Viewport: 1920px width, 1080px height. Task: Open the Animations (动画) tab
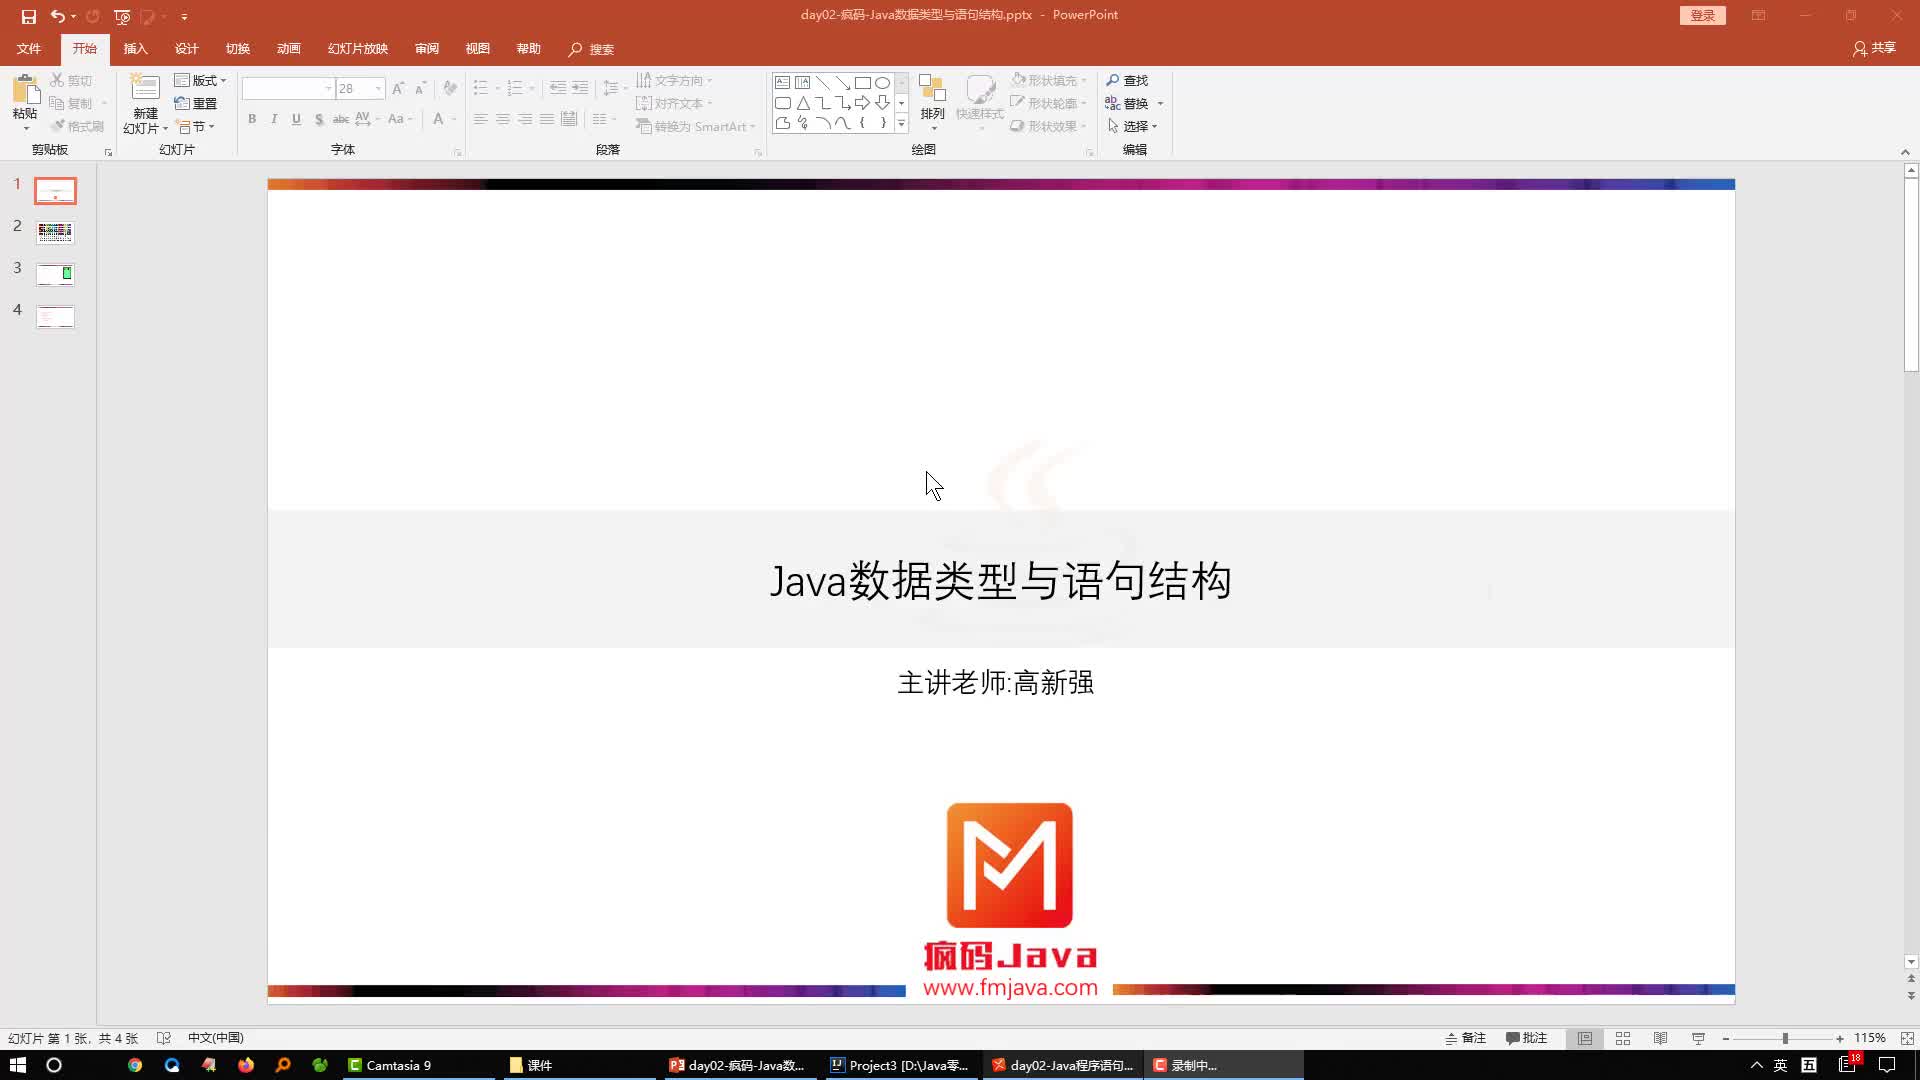288,48
